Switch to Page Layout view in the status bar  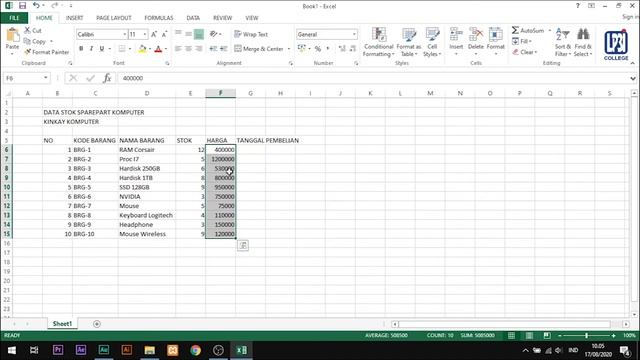coord(529,336)
